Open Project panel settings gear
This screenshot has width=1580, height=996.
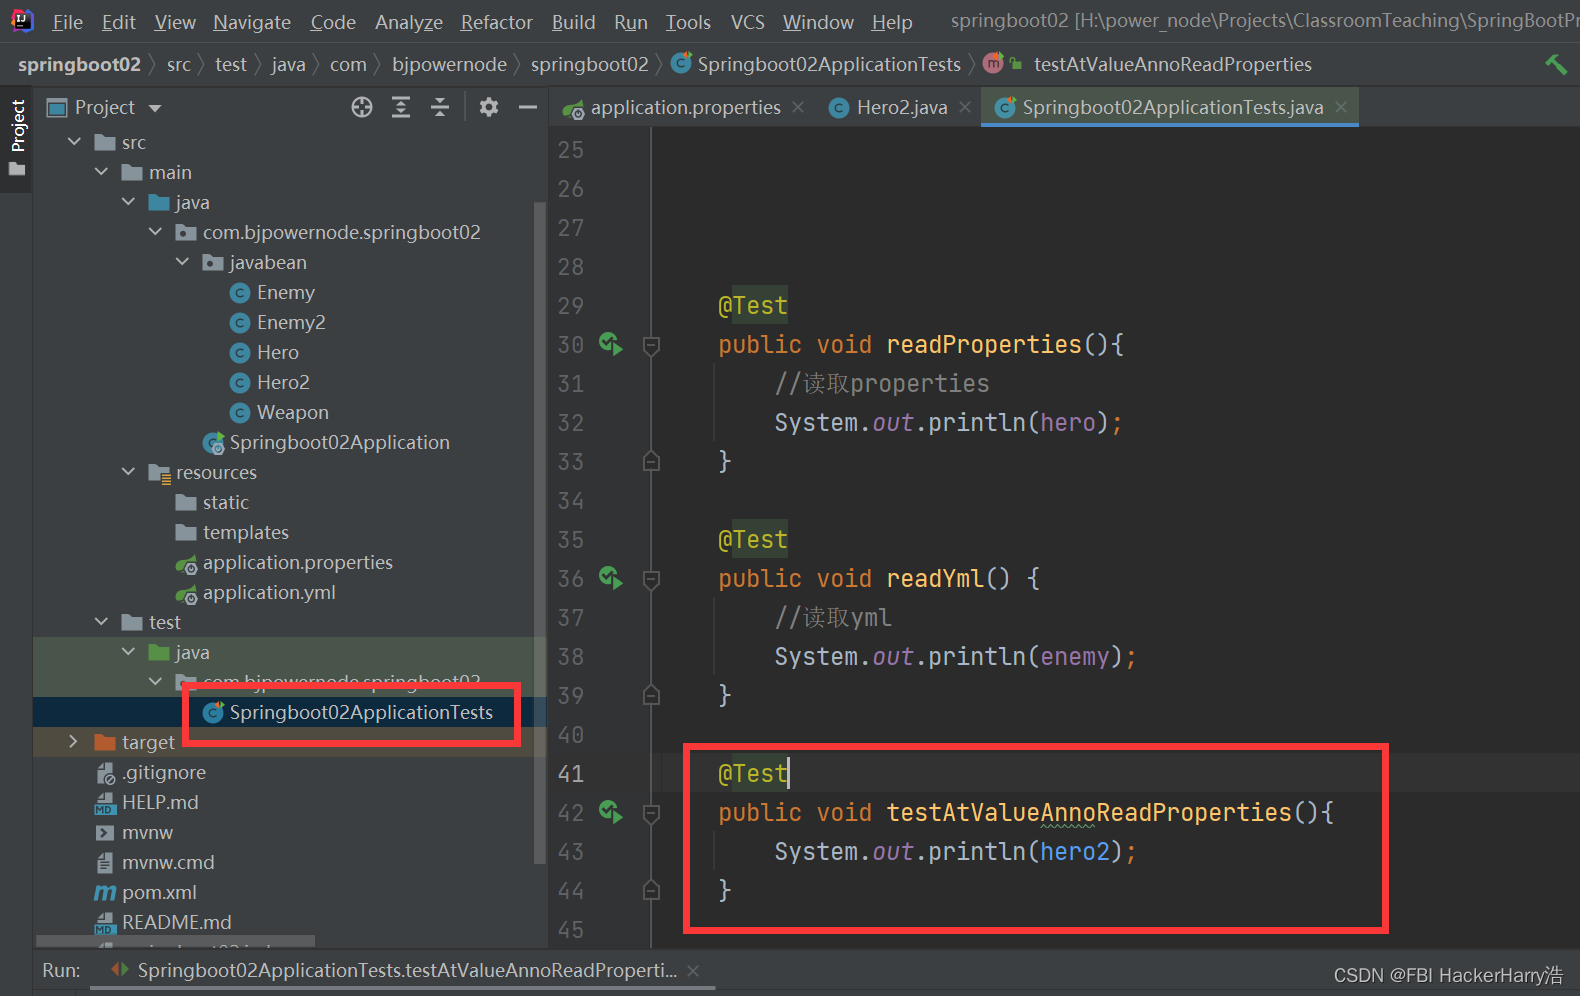click(x=489, y=107)
